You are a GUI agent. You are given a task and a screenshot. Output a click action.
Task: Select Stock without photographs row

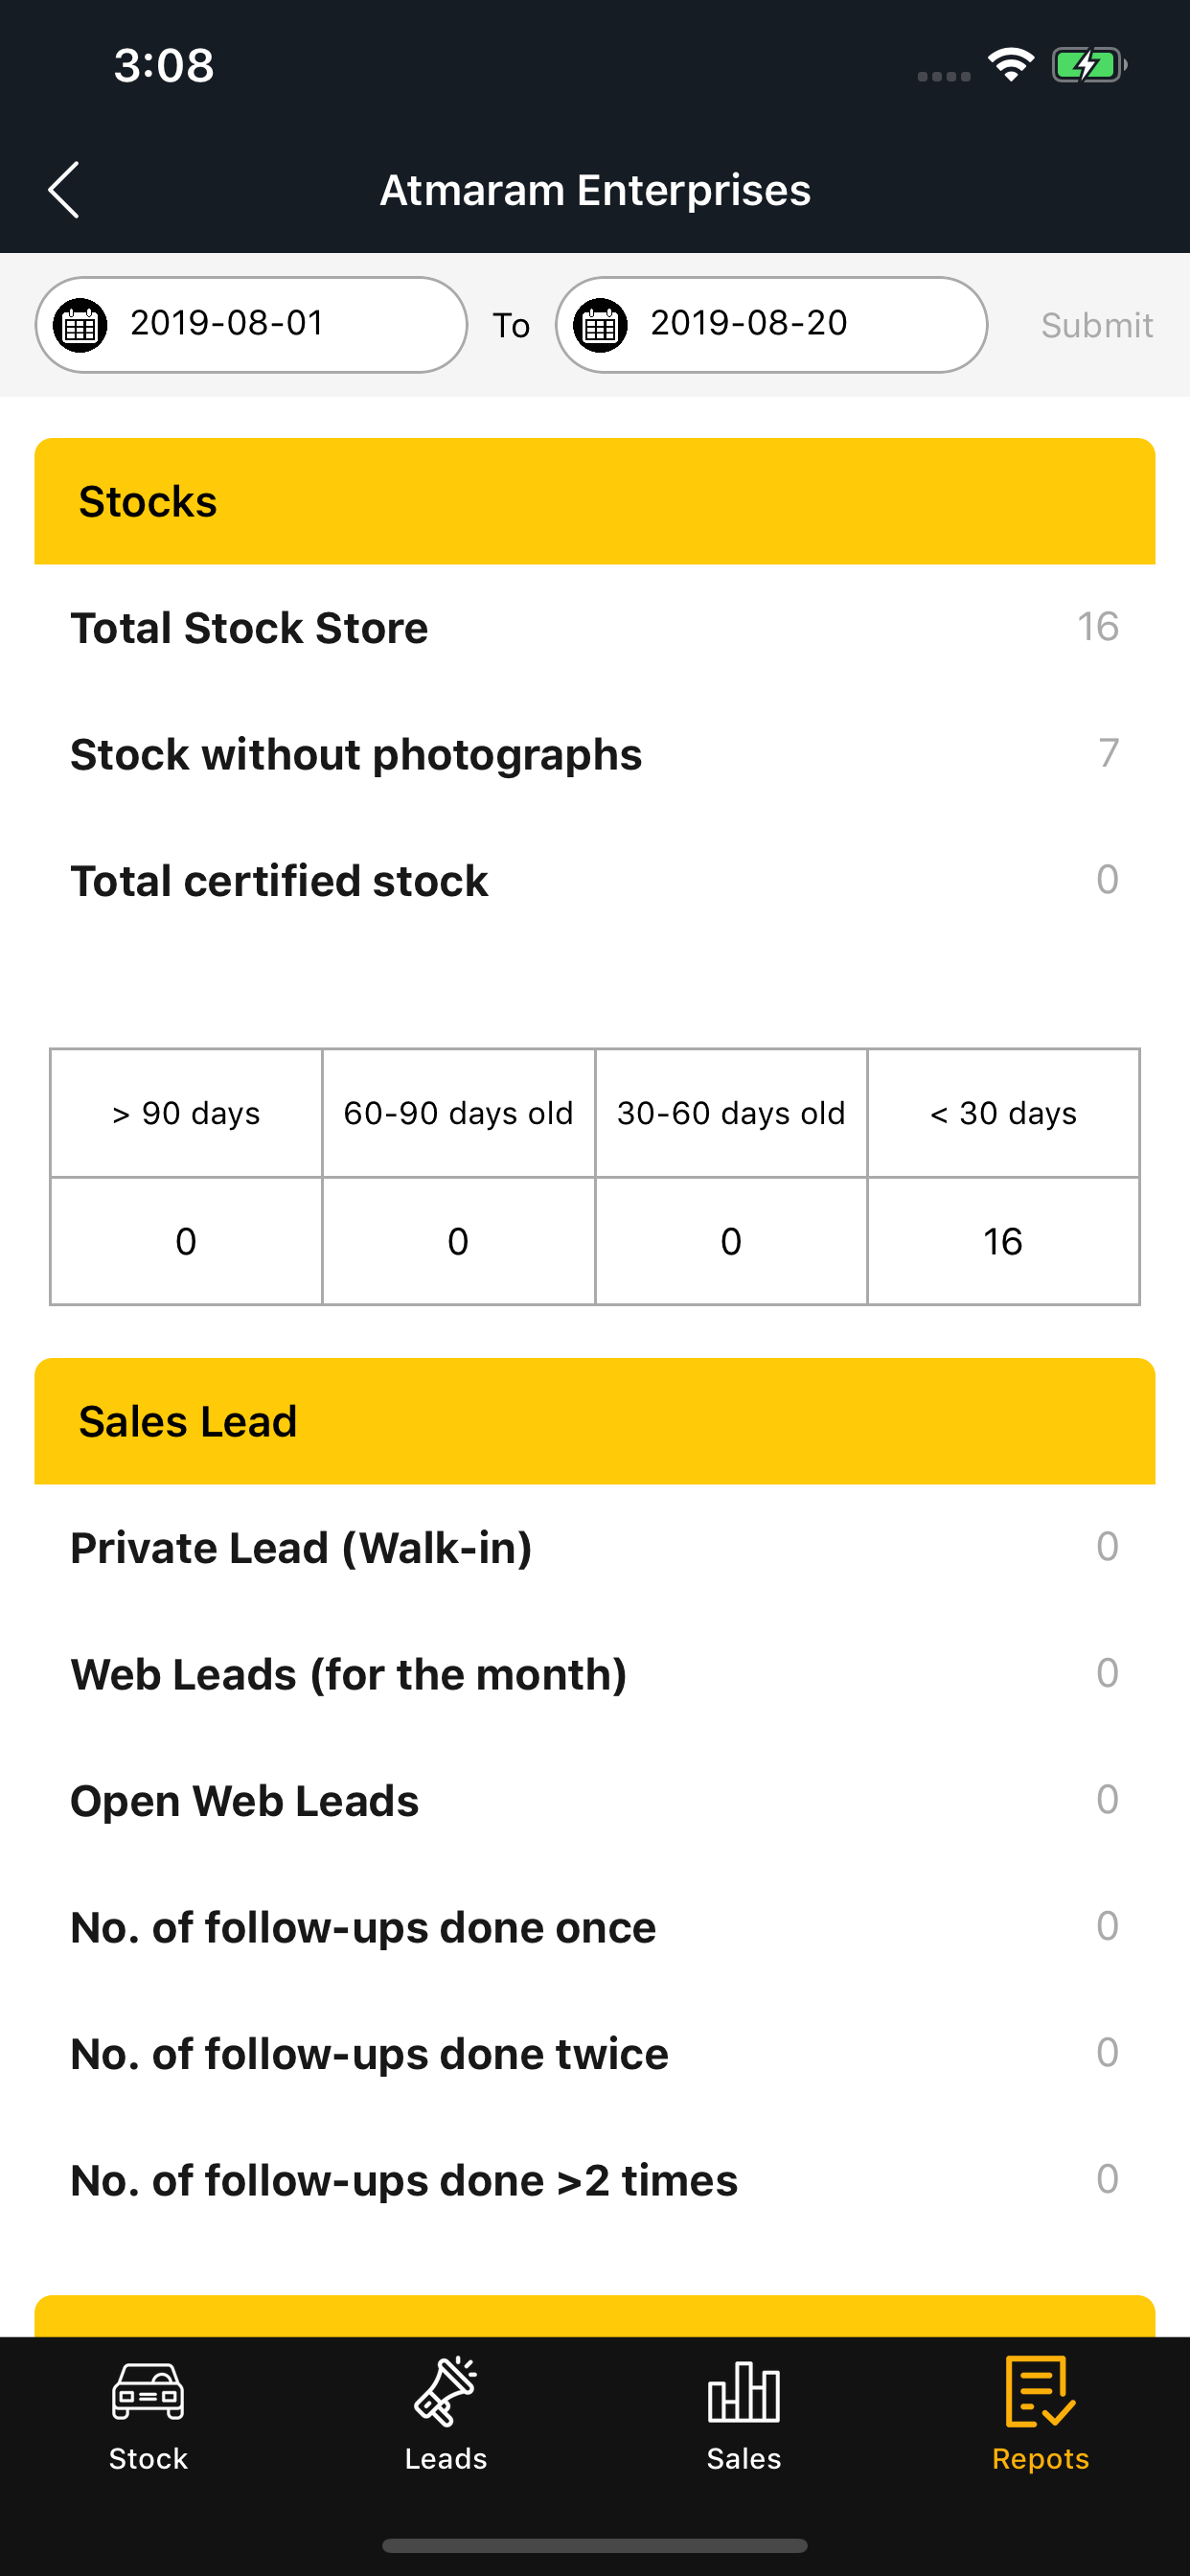click(x=595, y=754)
